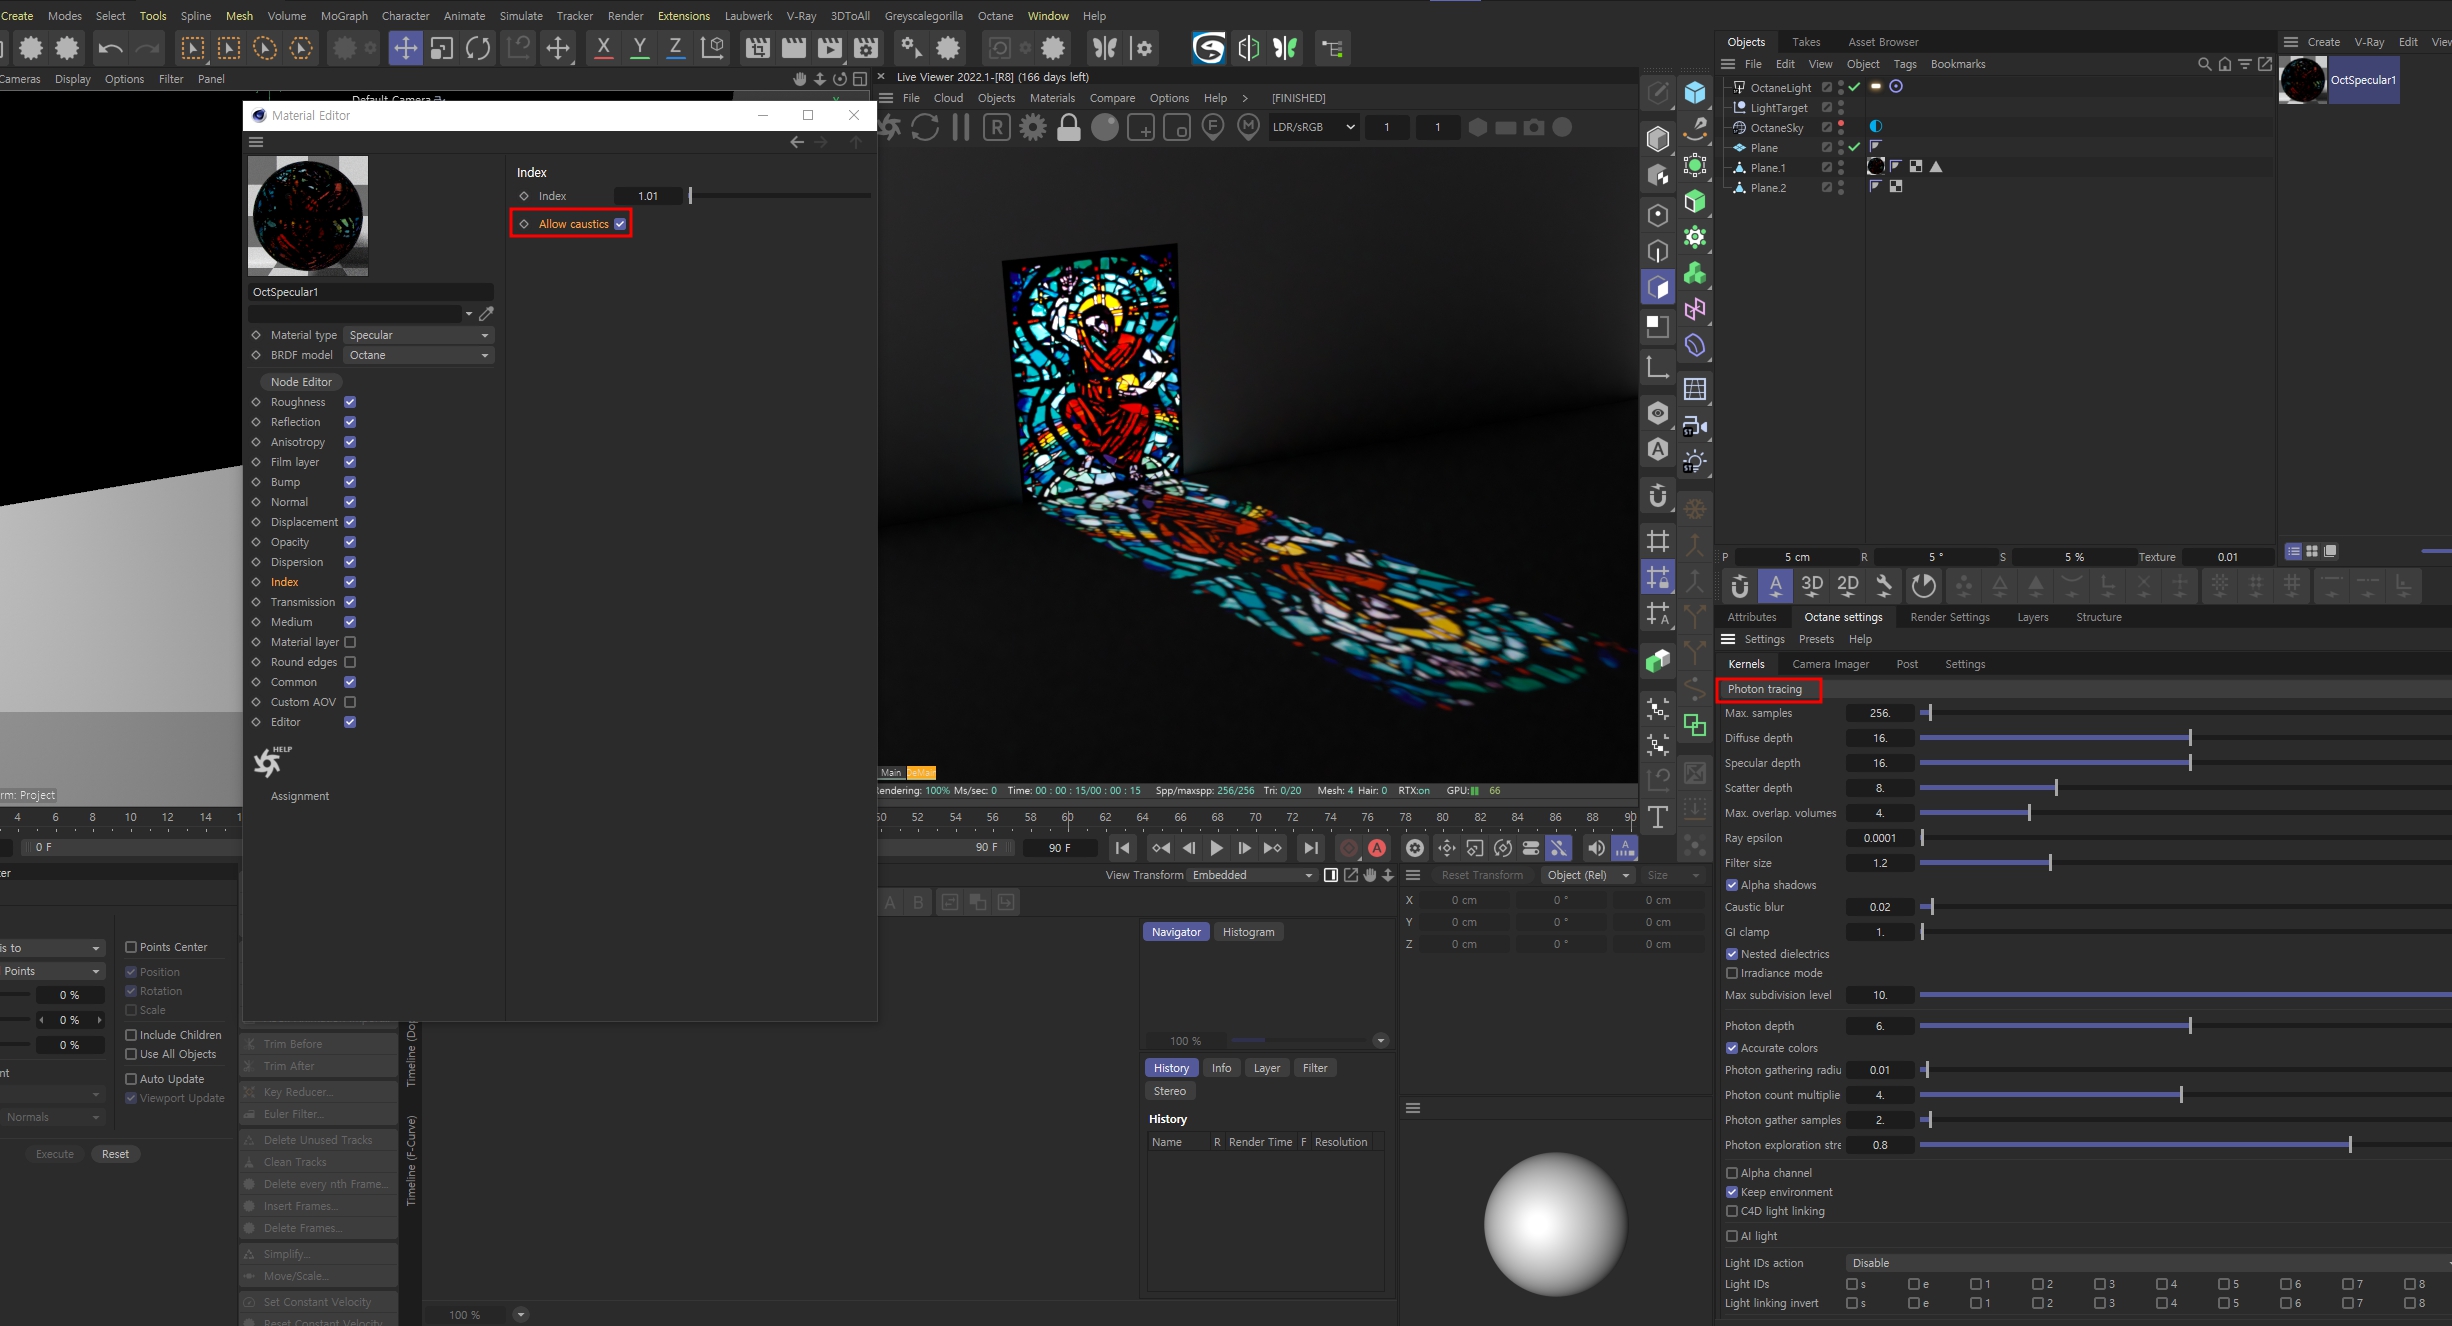Adjust the Photon depth slider

pyautogui.click(x=2184, y=1026)
